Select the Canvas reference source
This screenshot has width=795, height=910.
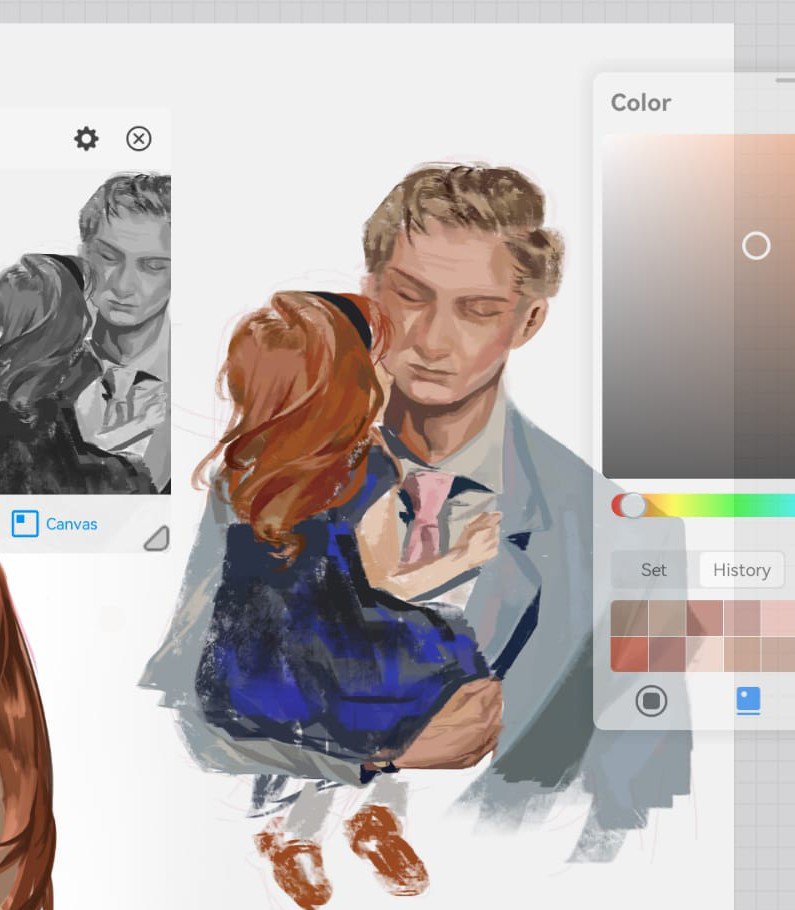click(55, 523)
